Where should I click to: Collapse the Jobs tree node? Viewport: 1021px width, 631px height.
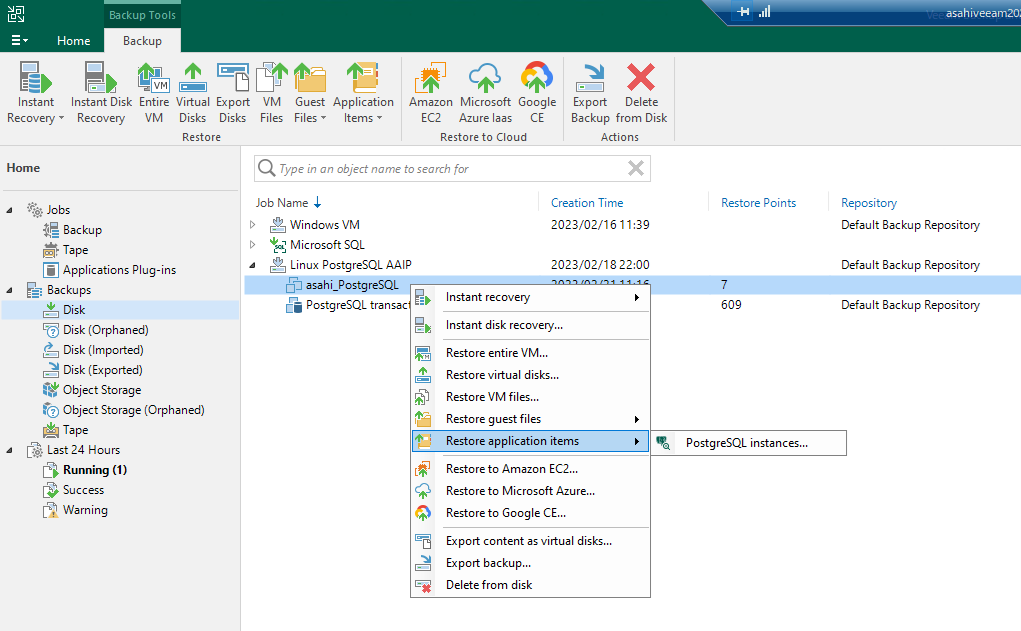9,210
